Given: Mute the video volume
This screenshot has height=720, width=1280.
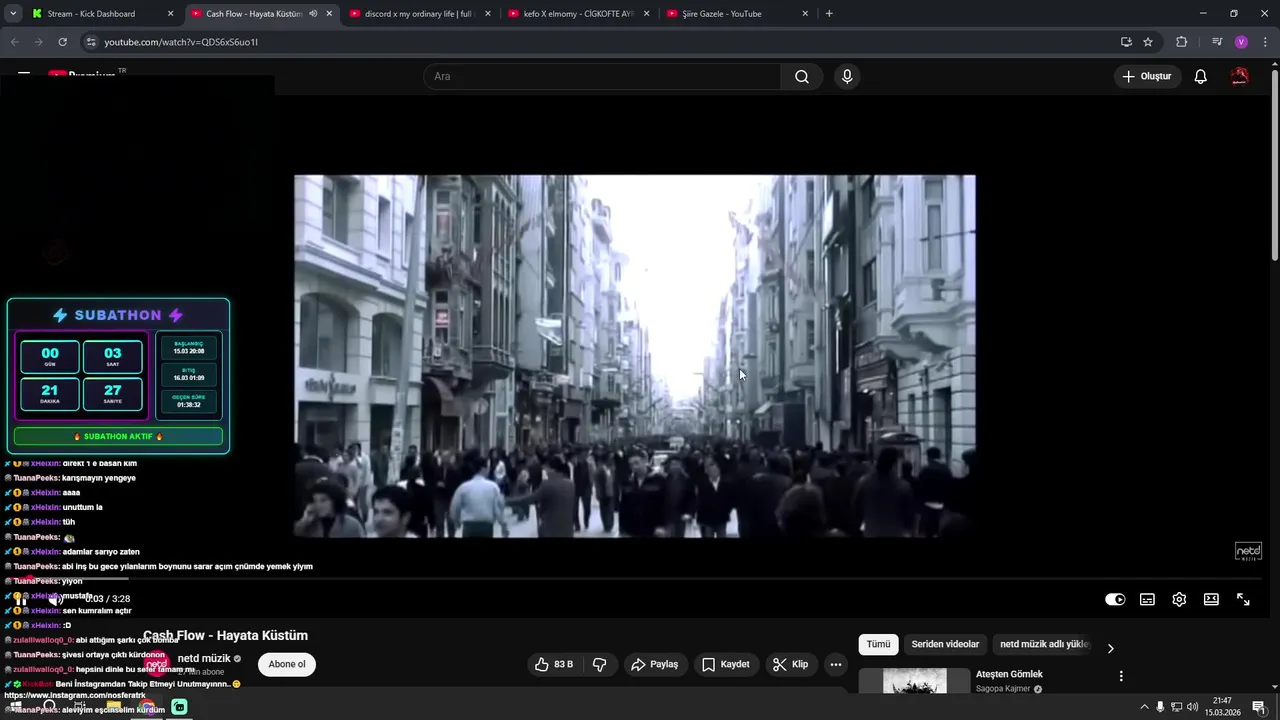Looking at the screenshot, I should (x=56, y=599).
